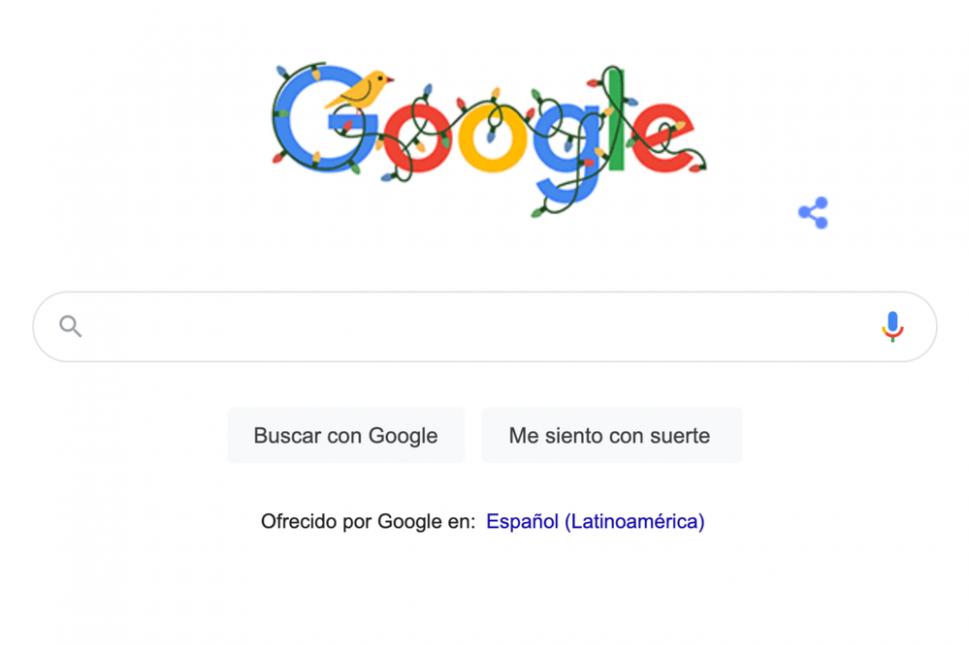This screenshot has width=970, height=646.
Task: Focus the empty Google search box
Action: point(484,326)
